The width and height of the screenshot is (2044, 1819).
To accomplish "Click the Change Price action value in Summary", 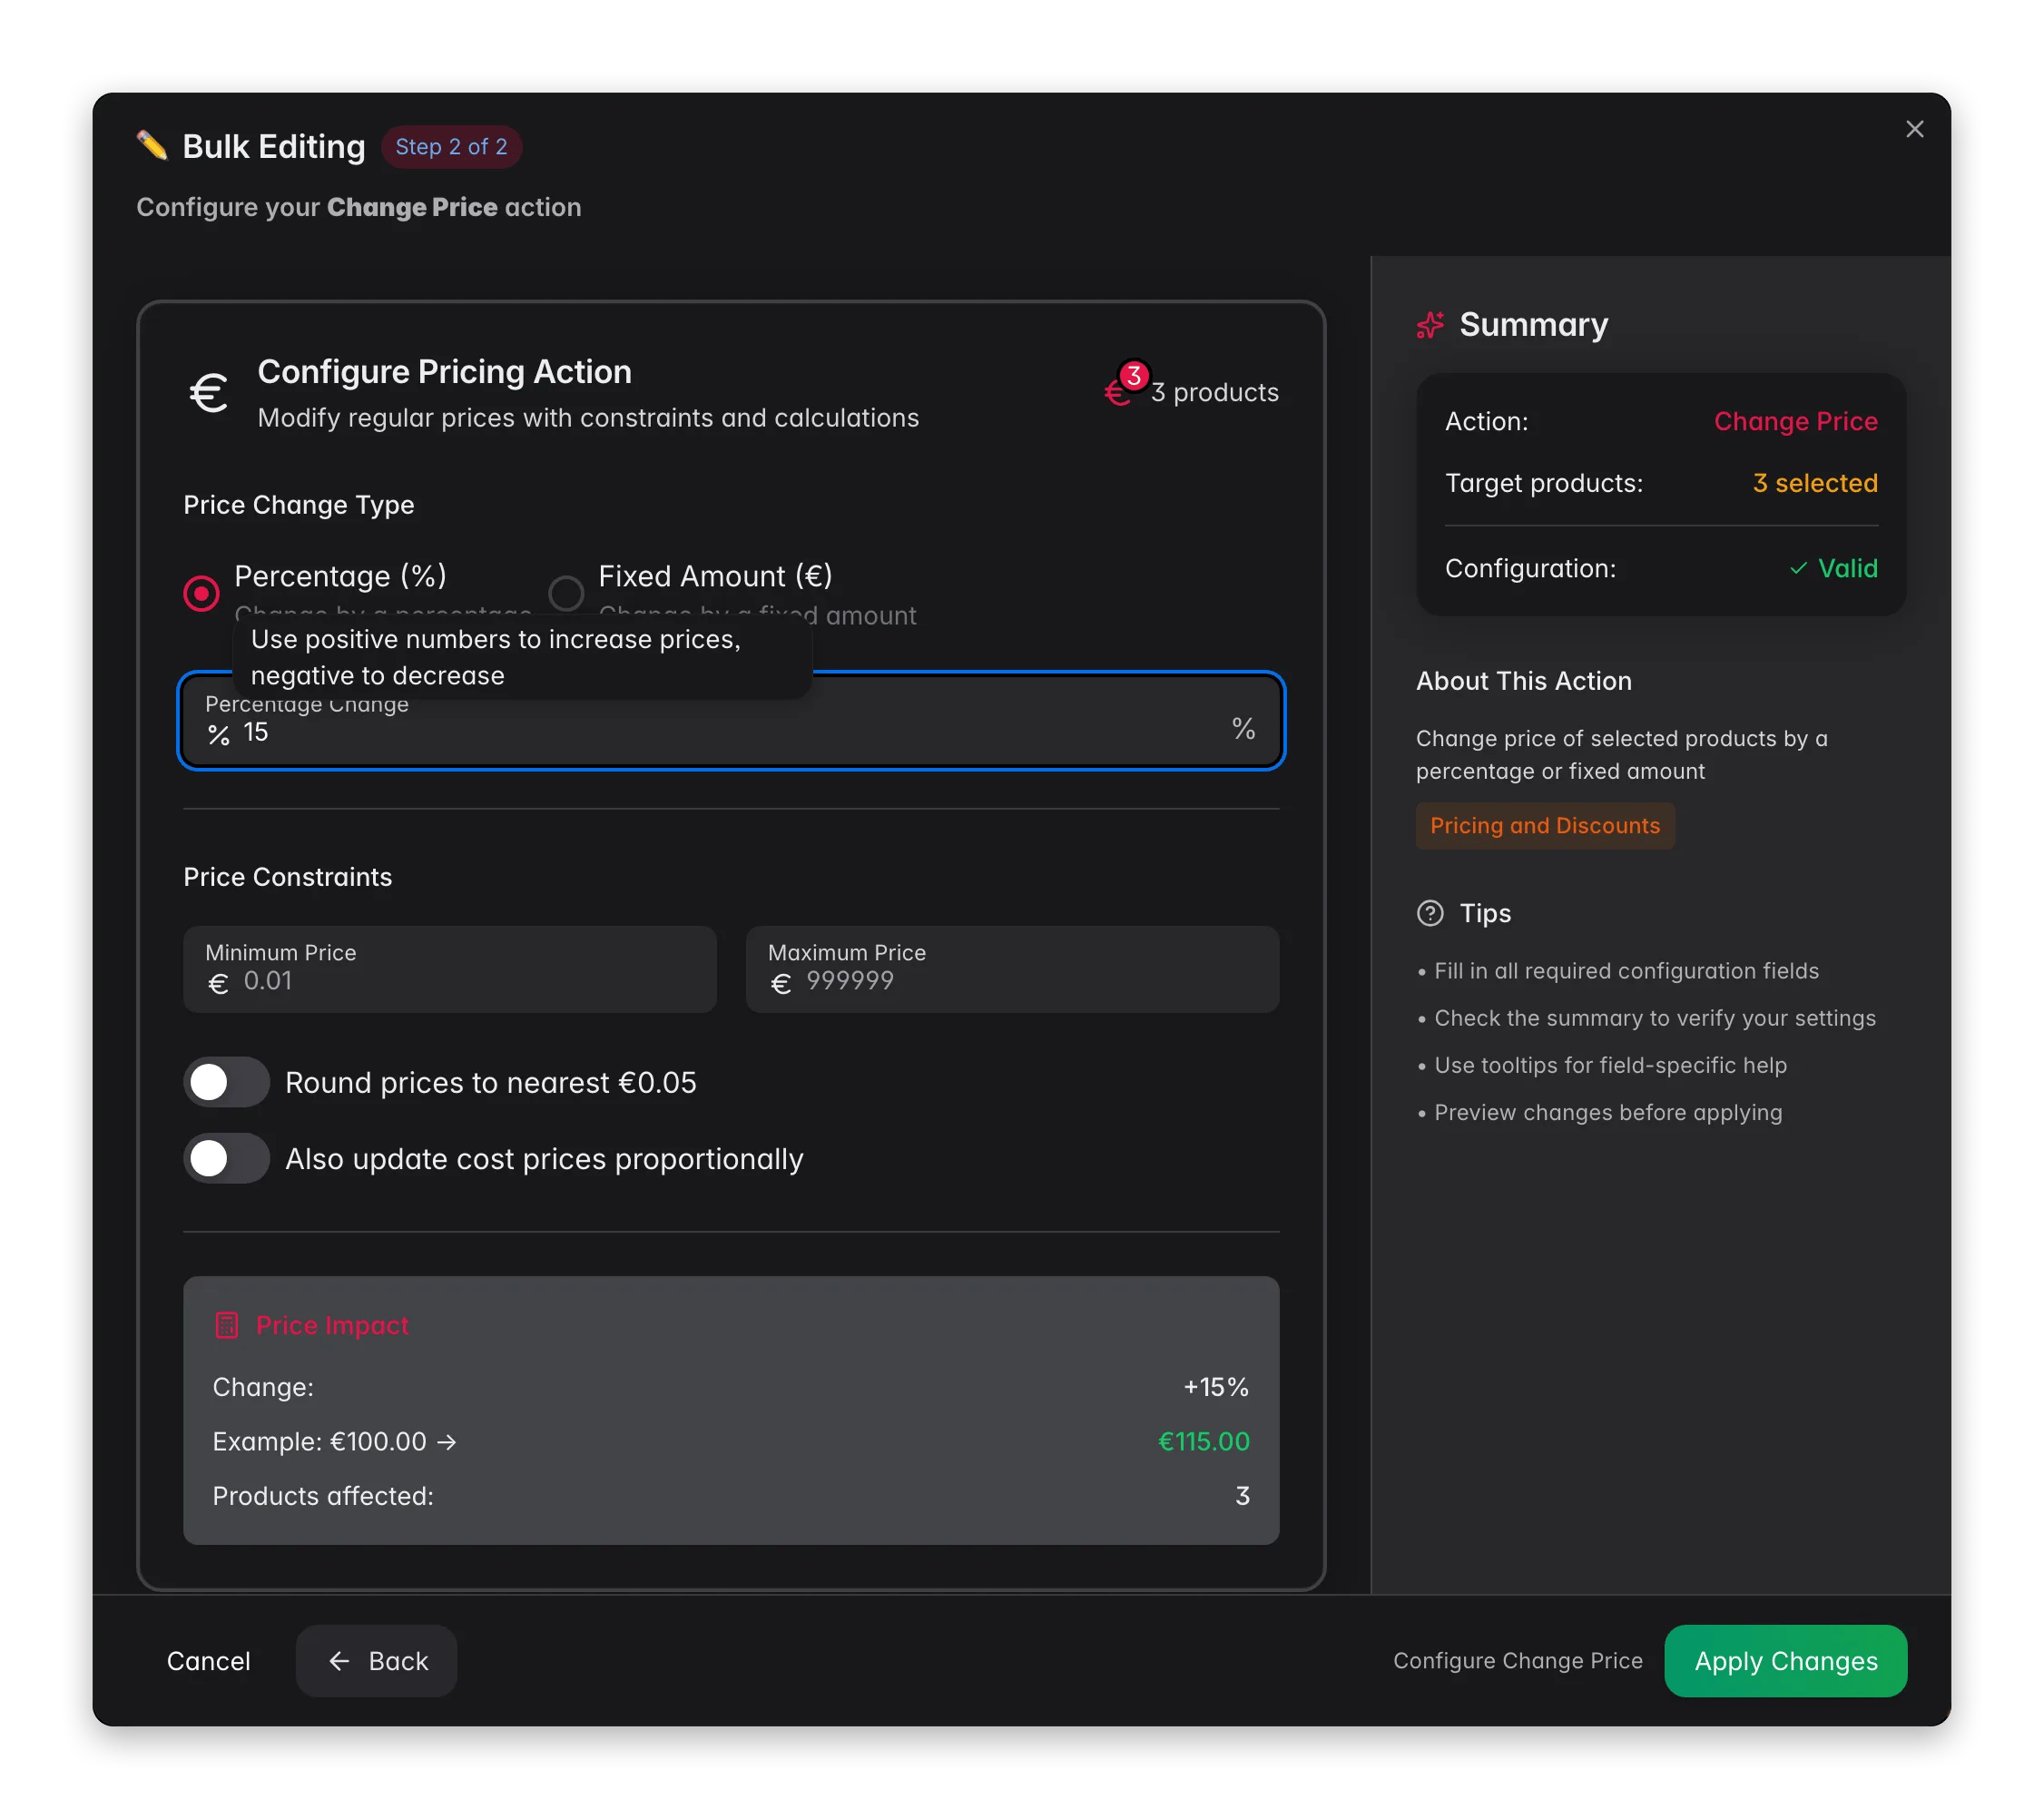I will point(1795,421).
